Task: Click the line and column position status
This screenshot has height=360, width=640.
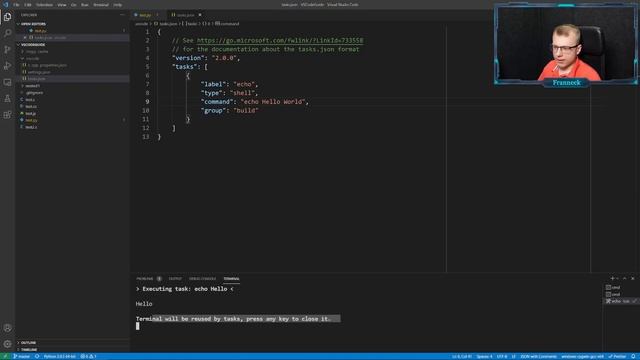Action: click(x=462, y=356)
